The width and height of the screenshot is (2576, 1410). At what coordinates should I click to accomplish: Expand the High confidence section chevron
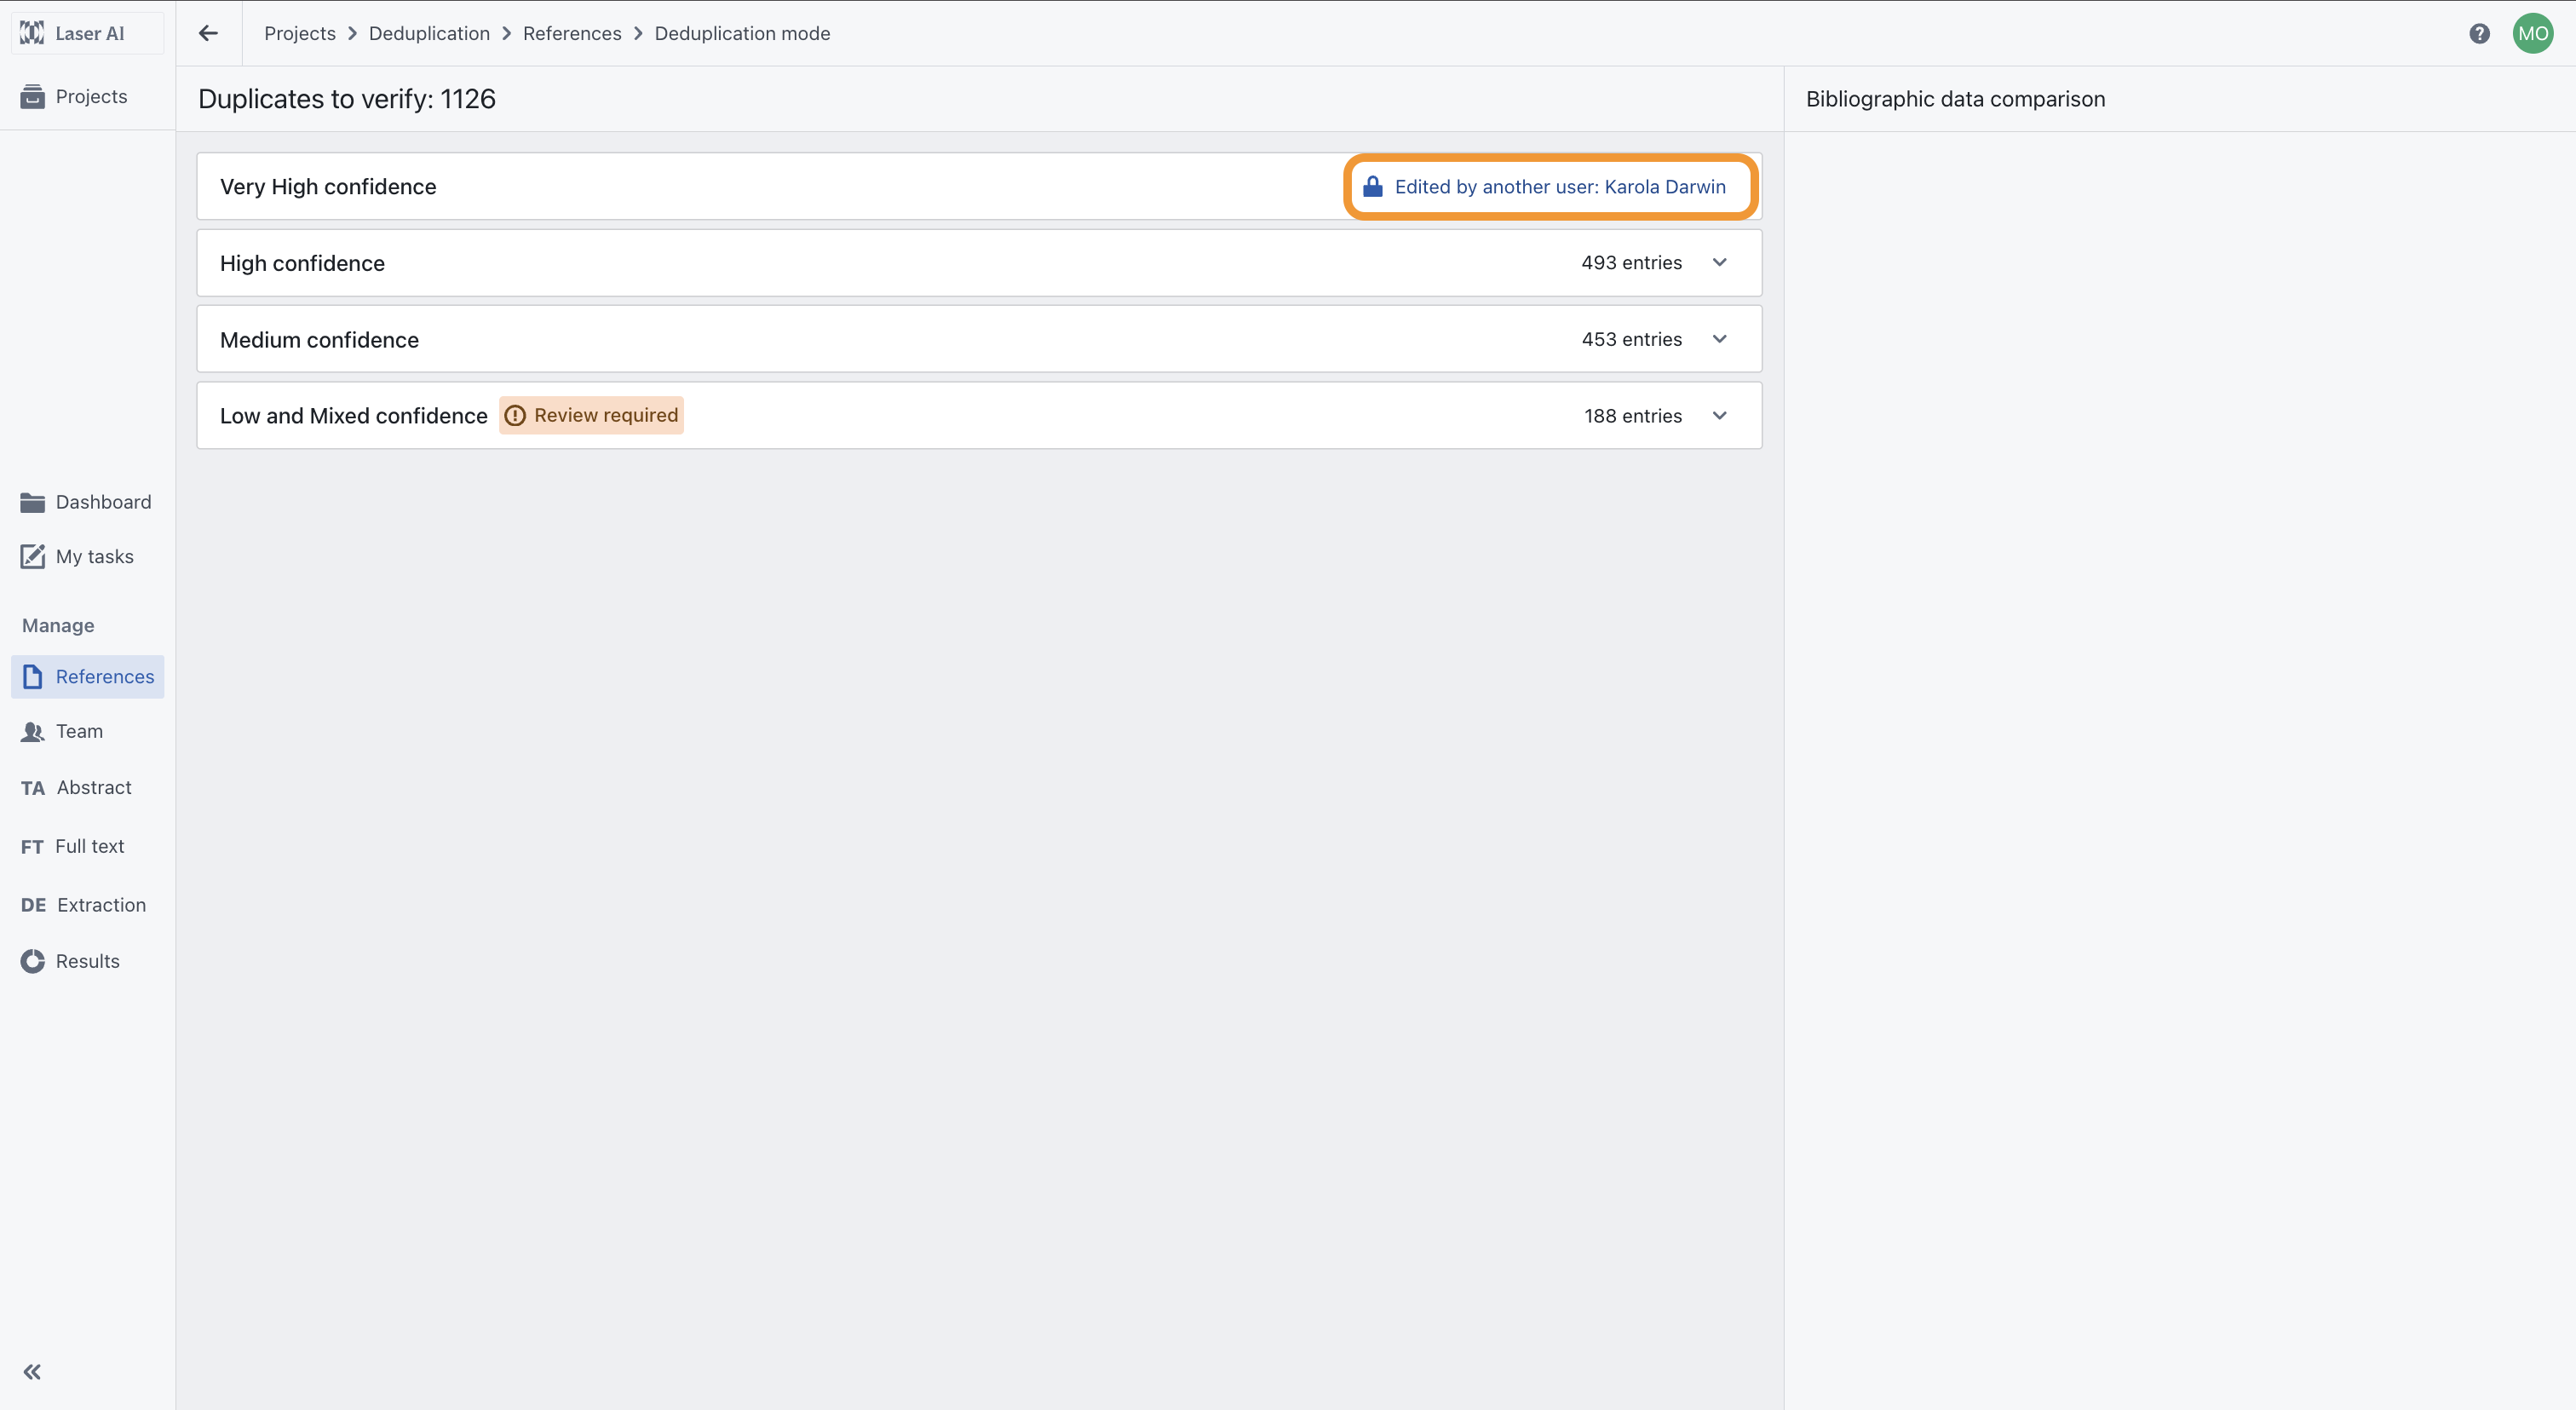[x=1719, y=263]
